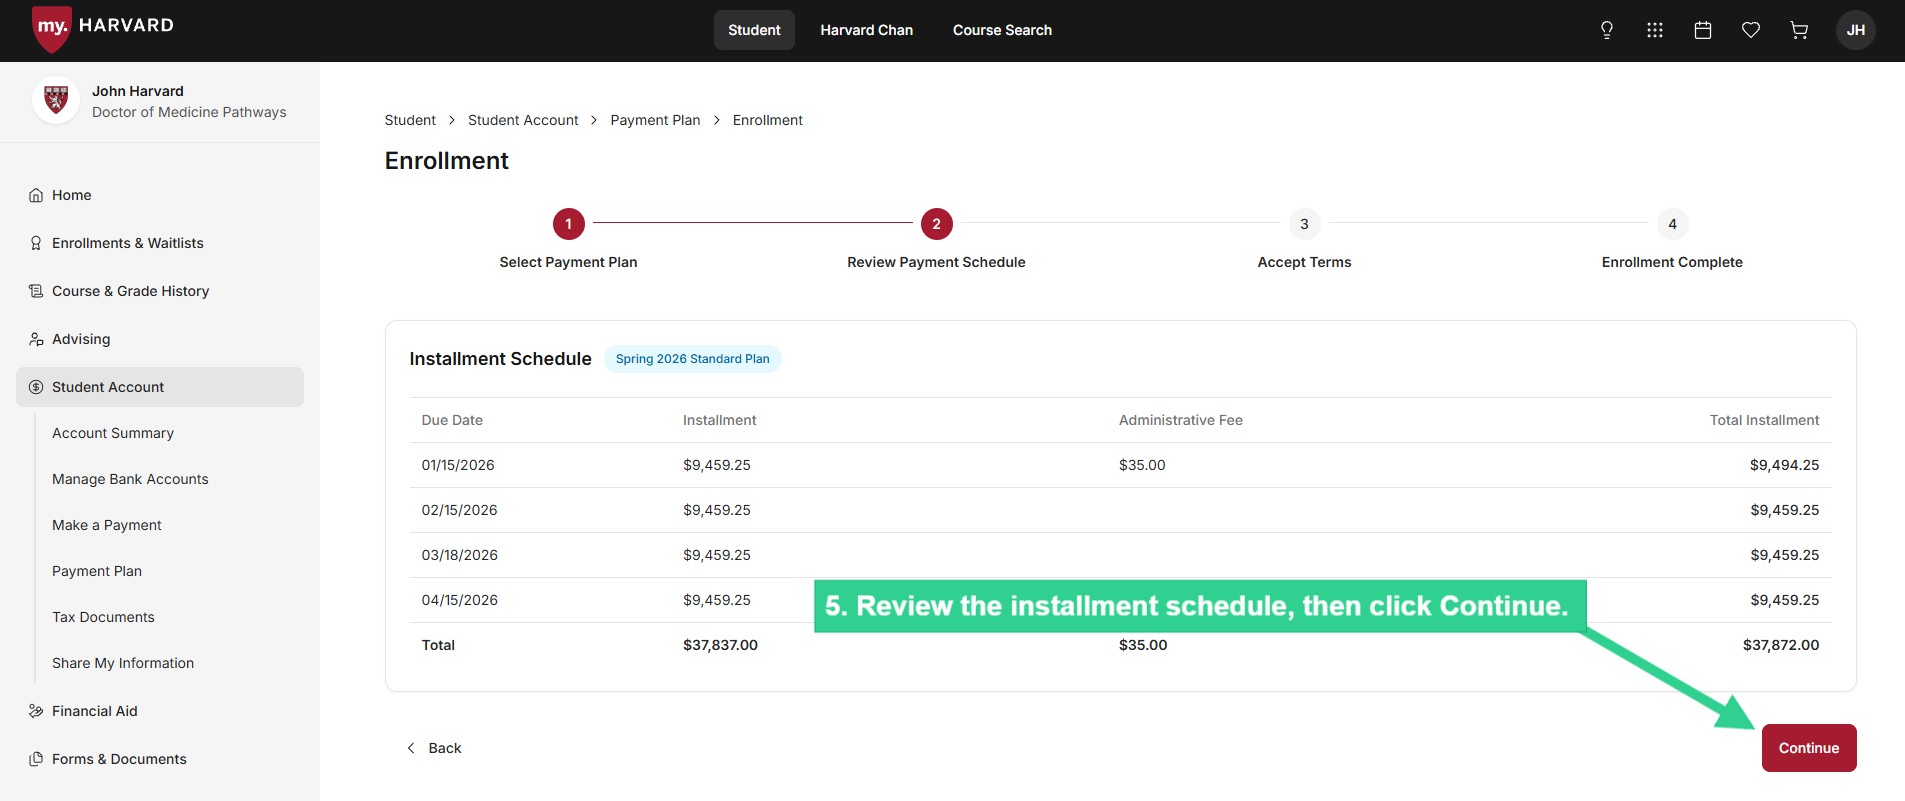Open Account Summary
The height and width of the screenshot is (801, 1905).
click(x=113, y=433)
